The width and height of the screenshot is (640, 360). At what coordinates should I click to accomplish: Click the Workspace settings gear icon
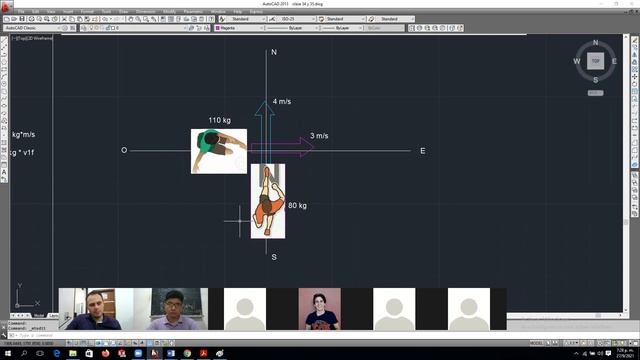[65, 28]
